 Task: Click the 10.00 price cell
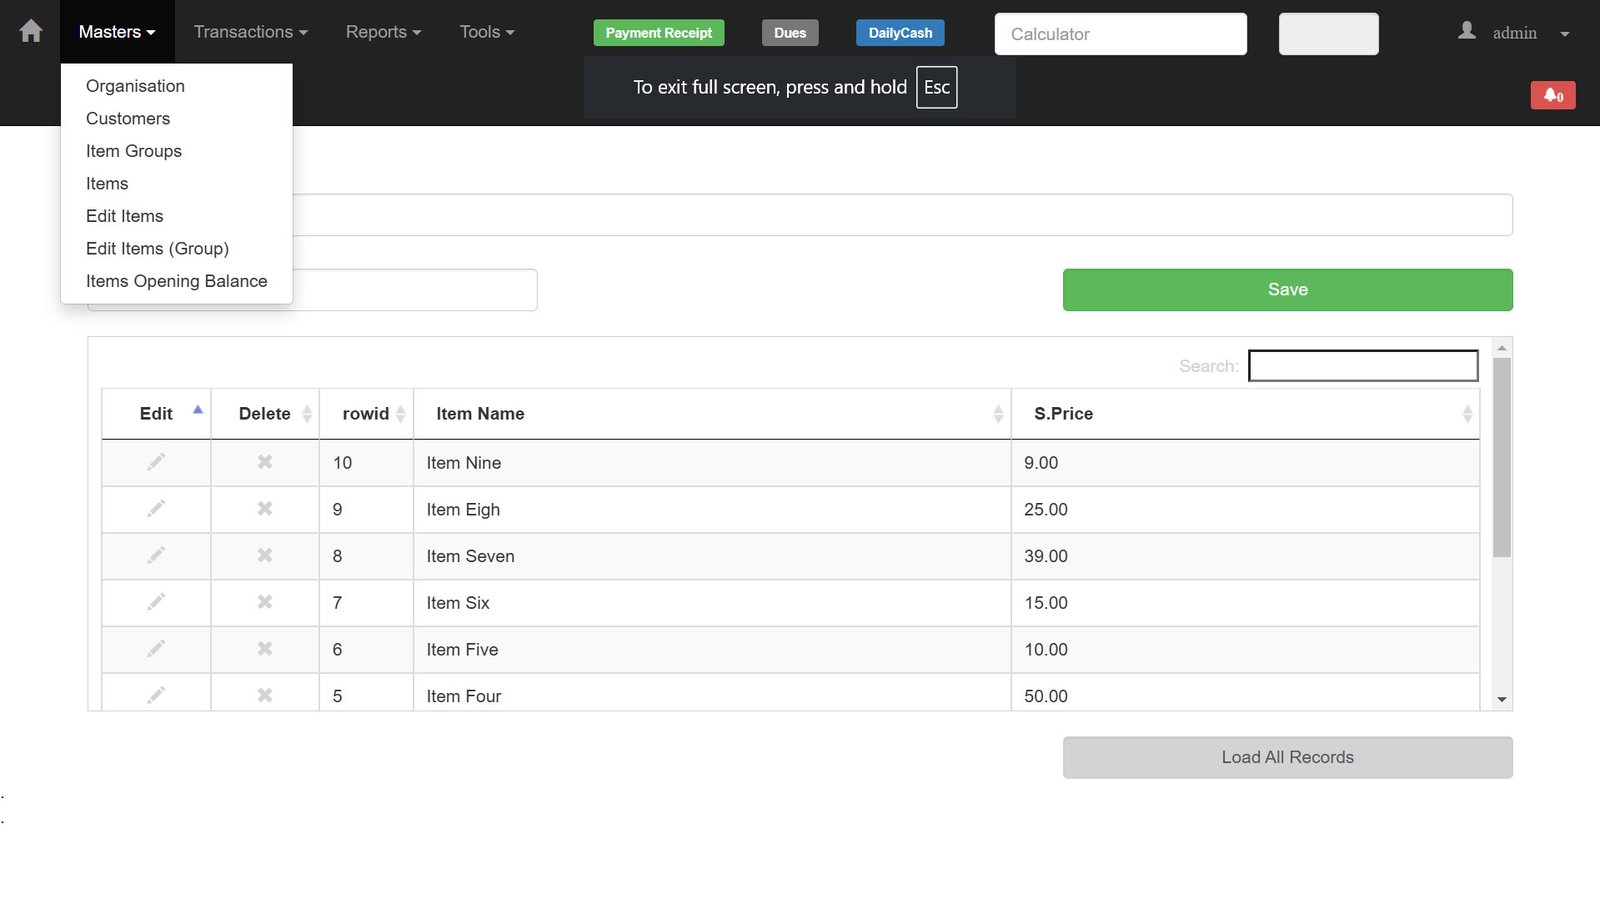tap(1245, 650)
